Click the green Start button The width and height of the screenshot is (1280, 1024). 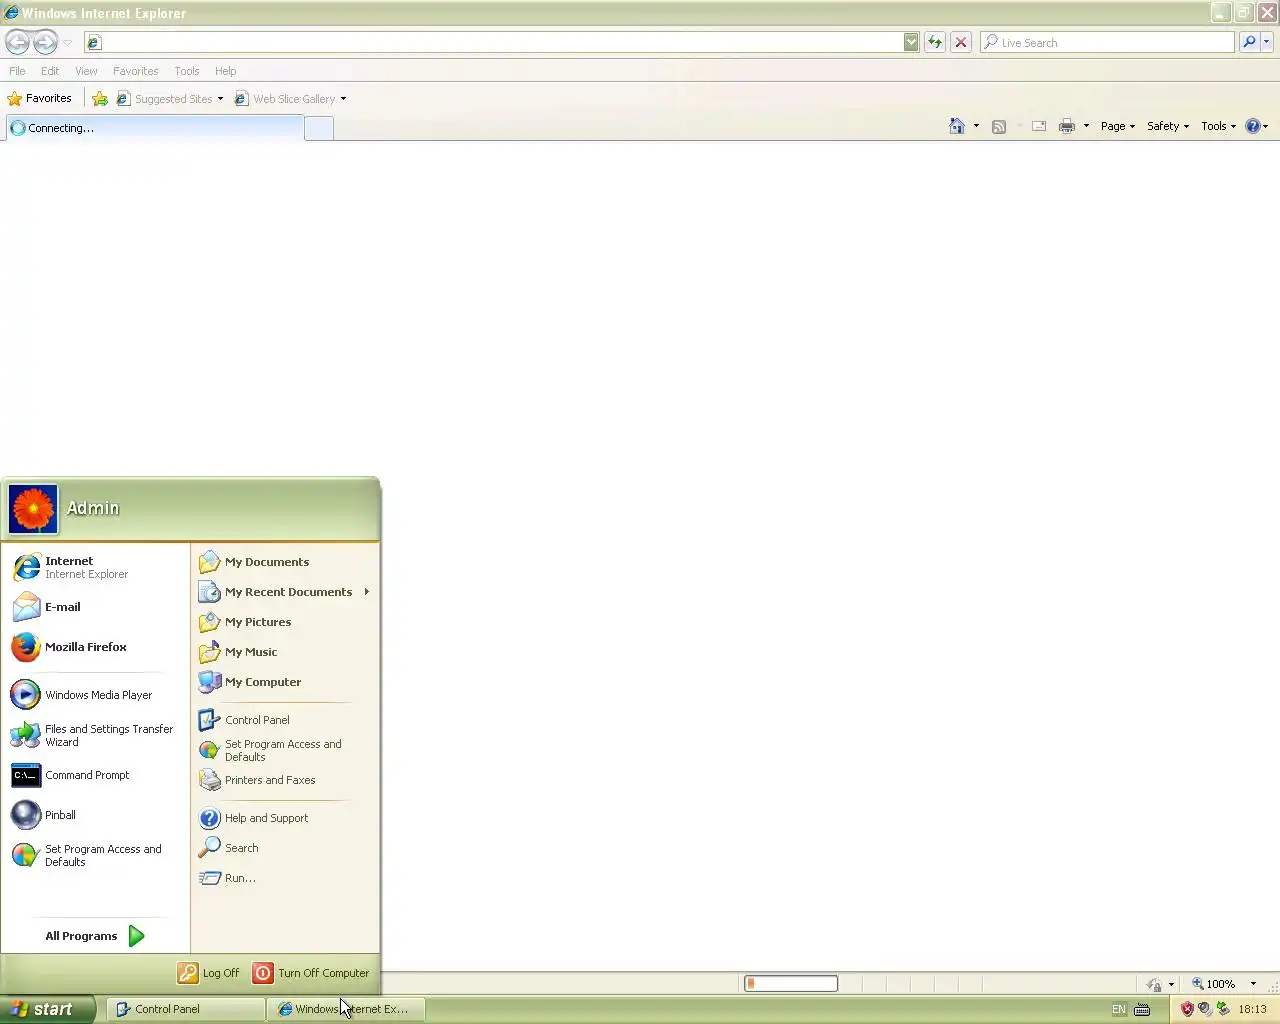(x=47, y=1009)
